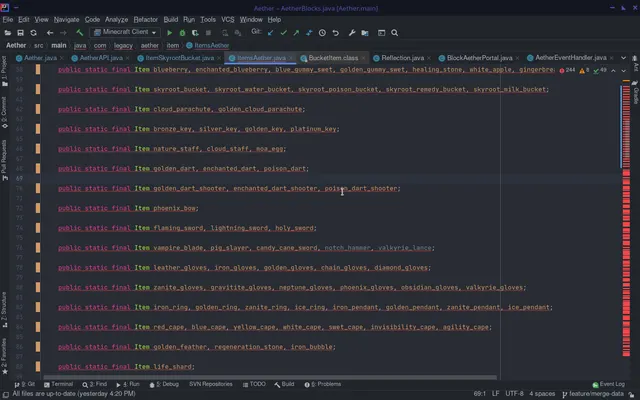Click the Reload from disk icon
640x400 pixels.
point(33,33)
